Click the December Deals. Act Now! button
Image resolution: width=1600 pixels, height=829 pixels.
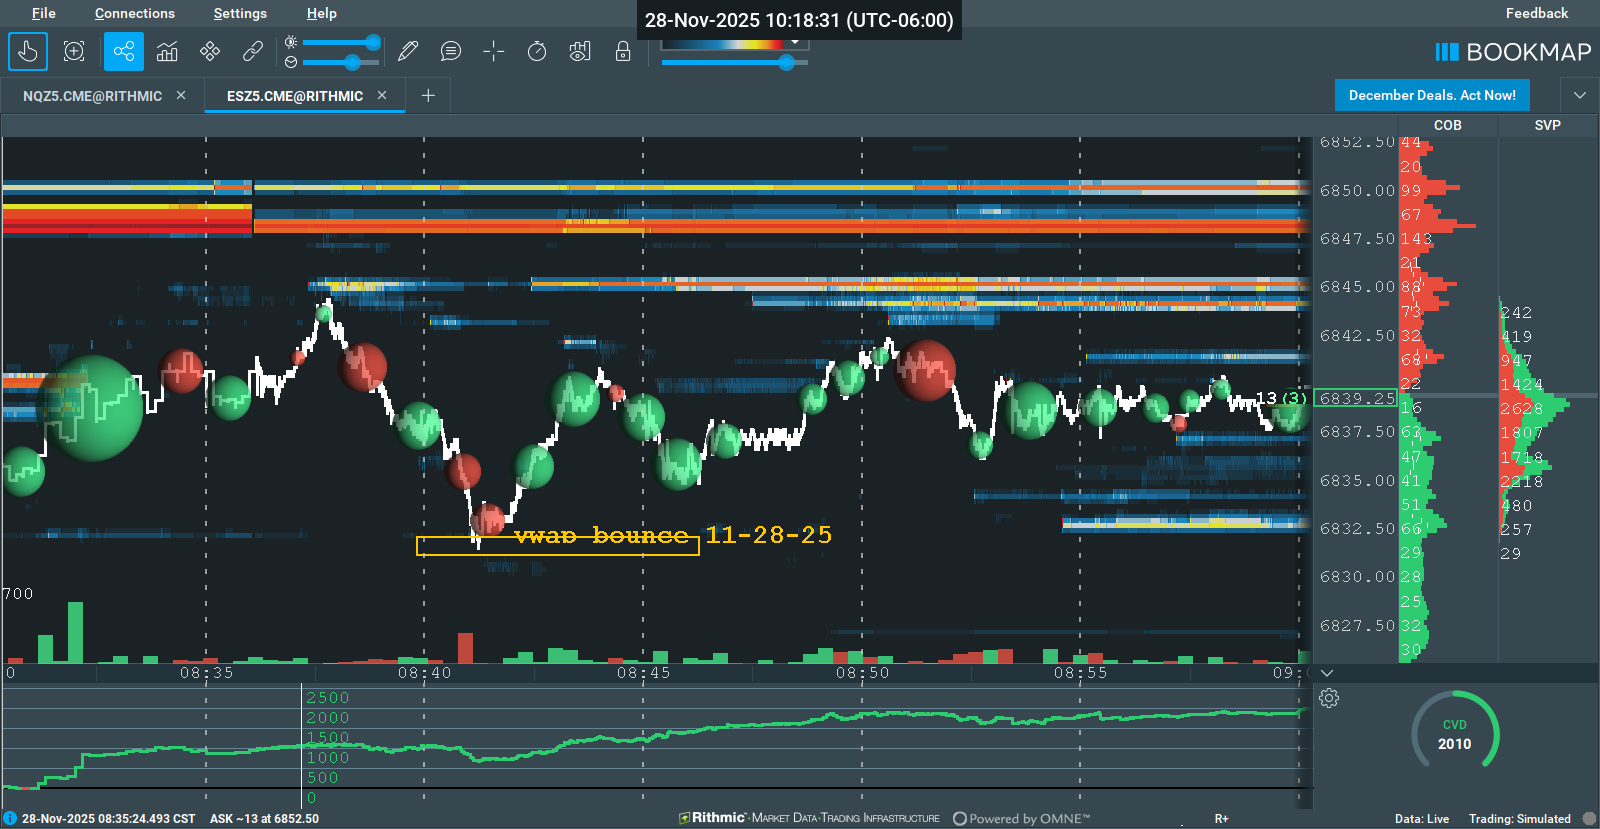pyautogui.click(x=1432, y=95)
